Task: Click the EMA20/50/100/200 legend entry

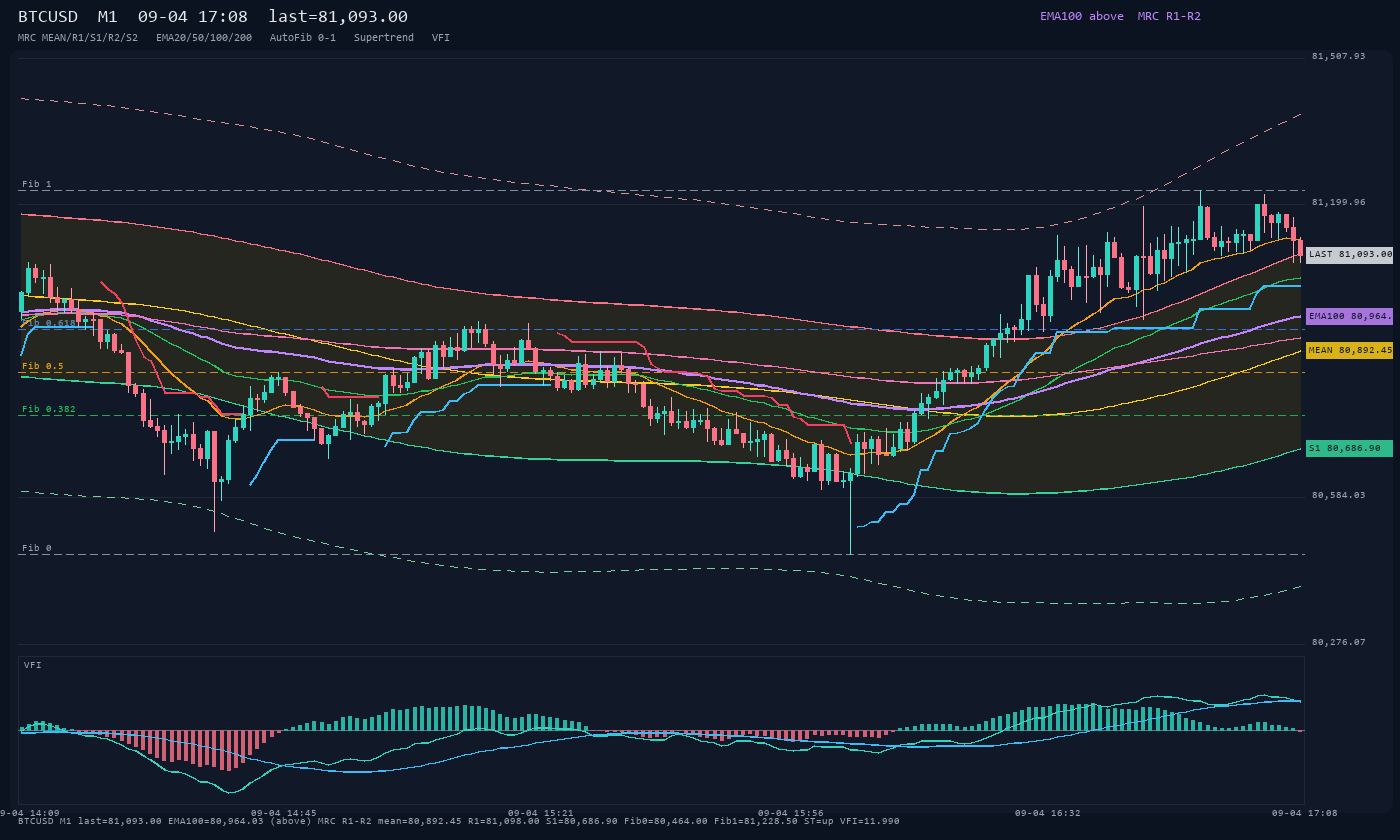Action: [x=204, y=37]
